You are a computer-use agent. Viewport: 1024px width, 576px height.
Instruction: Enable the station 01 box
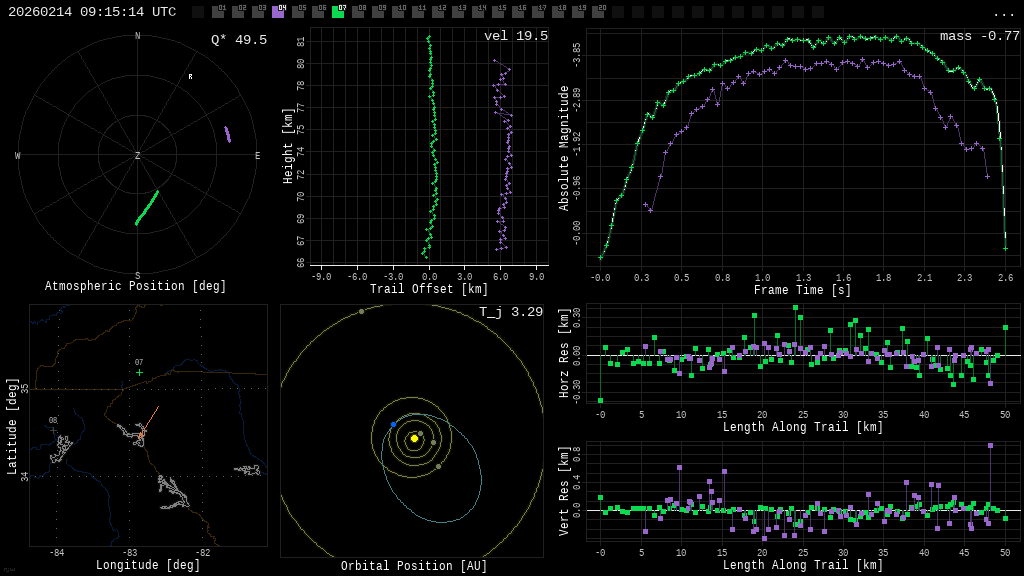[218, 12]
